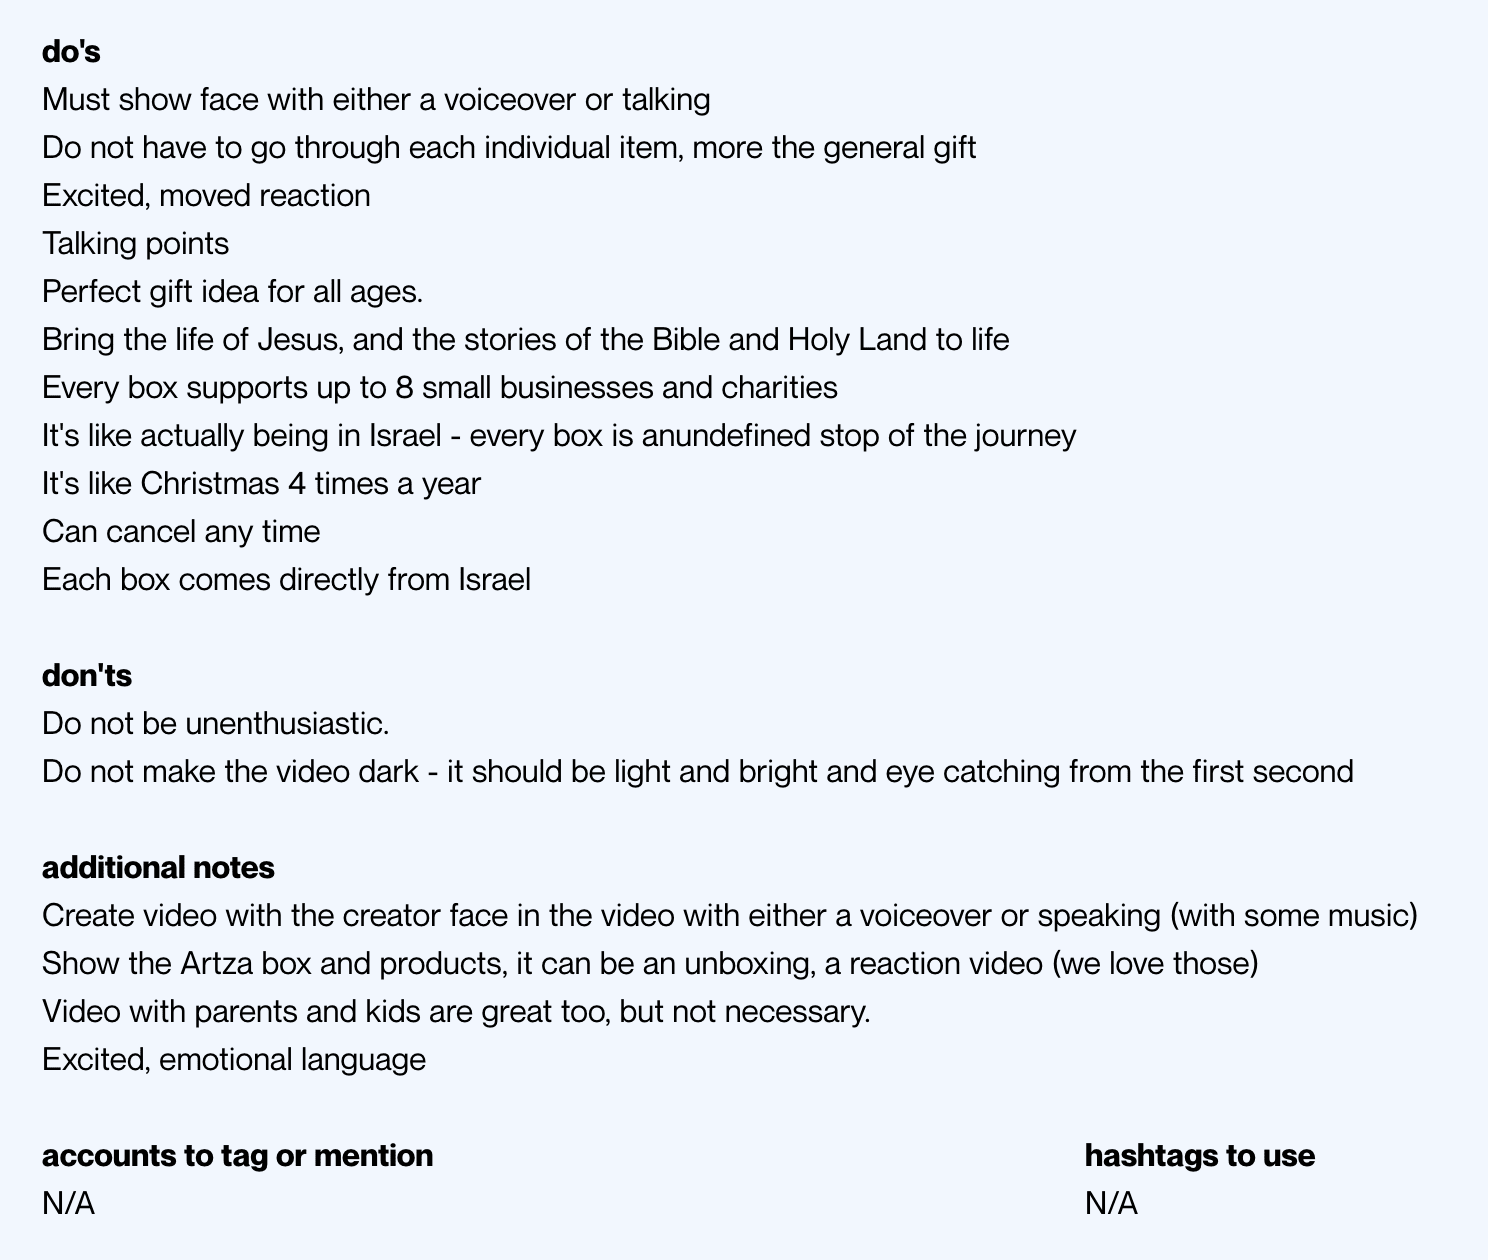Click "Each box comes directly from Israel"
This screenshot has width=1488, height=1260.
[286, 580]
